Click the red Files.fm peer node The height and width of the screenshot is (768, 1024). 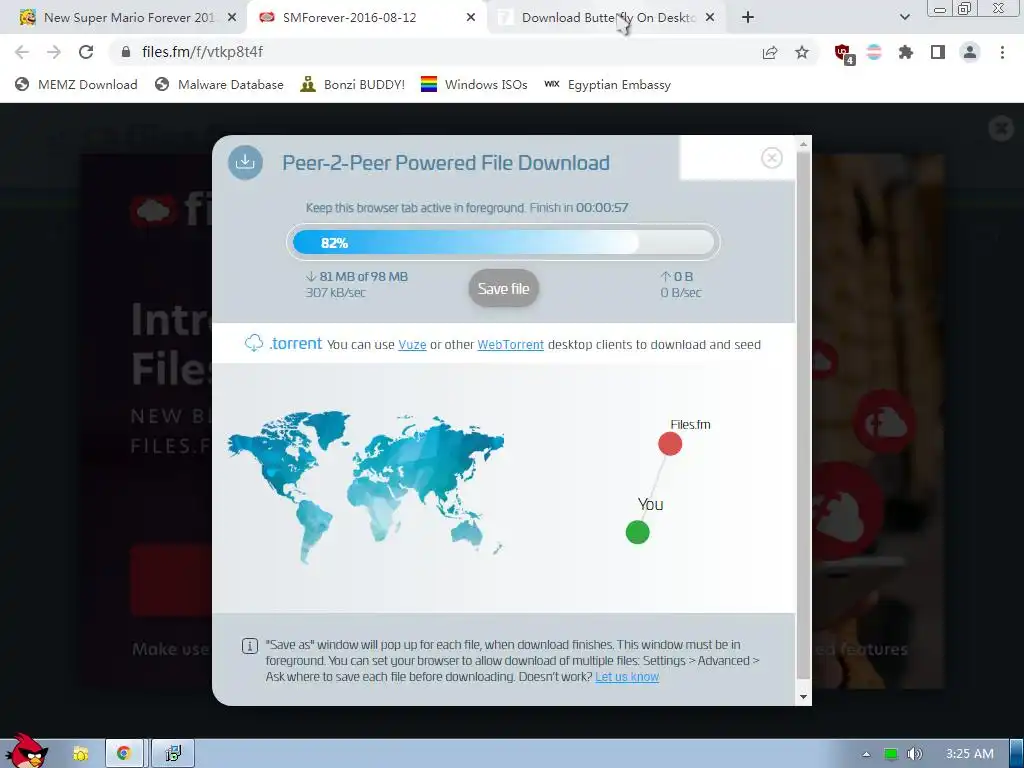pos(670,444)
